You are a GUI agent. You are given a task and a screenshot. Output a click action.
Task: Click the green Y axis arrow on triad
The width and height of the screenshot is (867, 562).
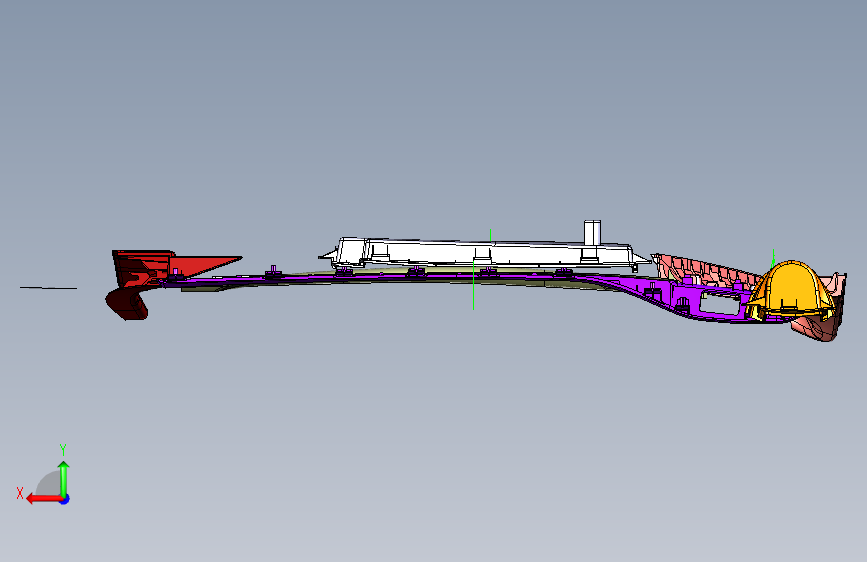tap(64, 478)
